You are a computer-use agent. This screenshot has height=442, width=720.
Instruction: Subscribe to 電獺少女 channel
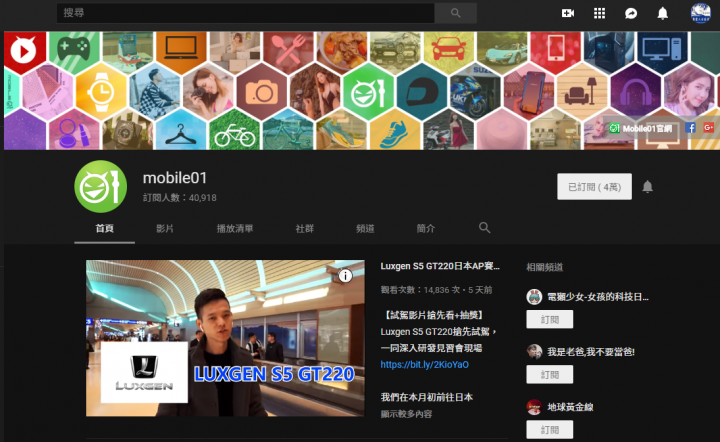(x=550, y=319)
